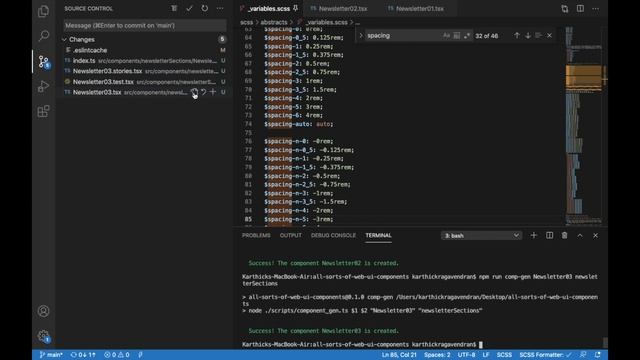Viewport: 640px width, 360px height.
Task: Open the Accounts menu icon
Action: pyautogui.click(x=43, y=311)
